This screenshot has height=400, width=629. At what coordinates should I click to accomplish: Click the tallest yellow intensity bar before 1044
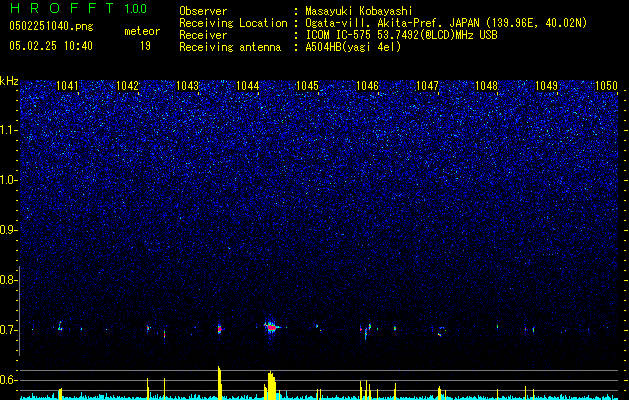click(219, 383)
